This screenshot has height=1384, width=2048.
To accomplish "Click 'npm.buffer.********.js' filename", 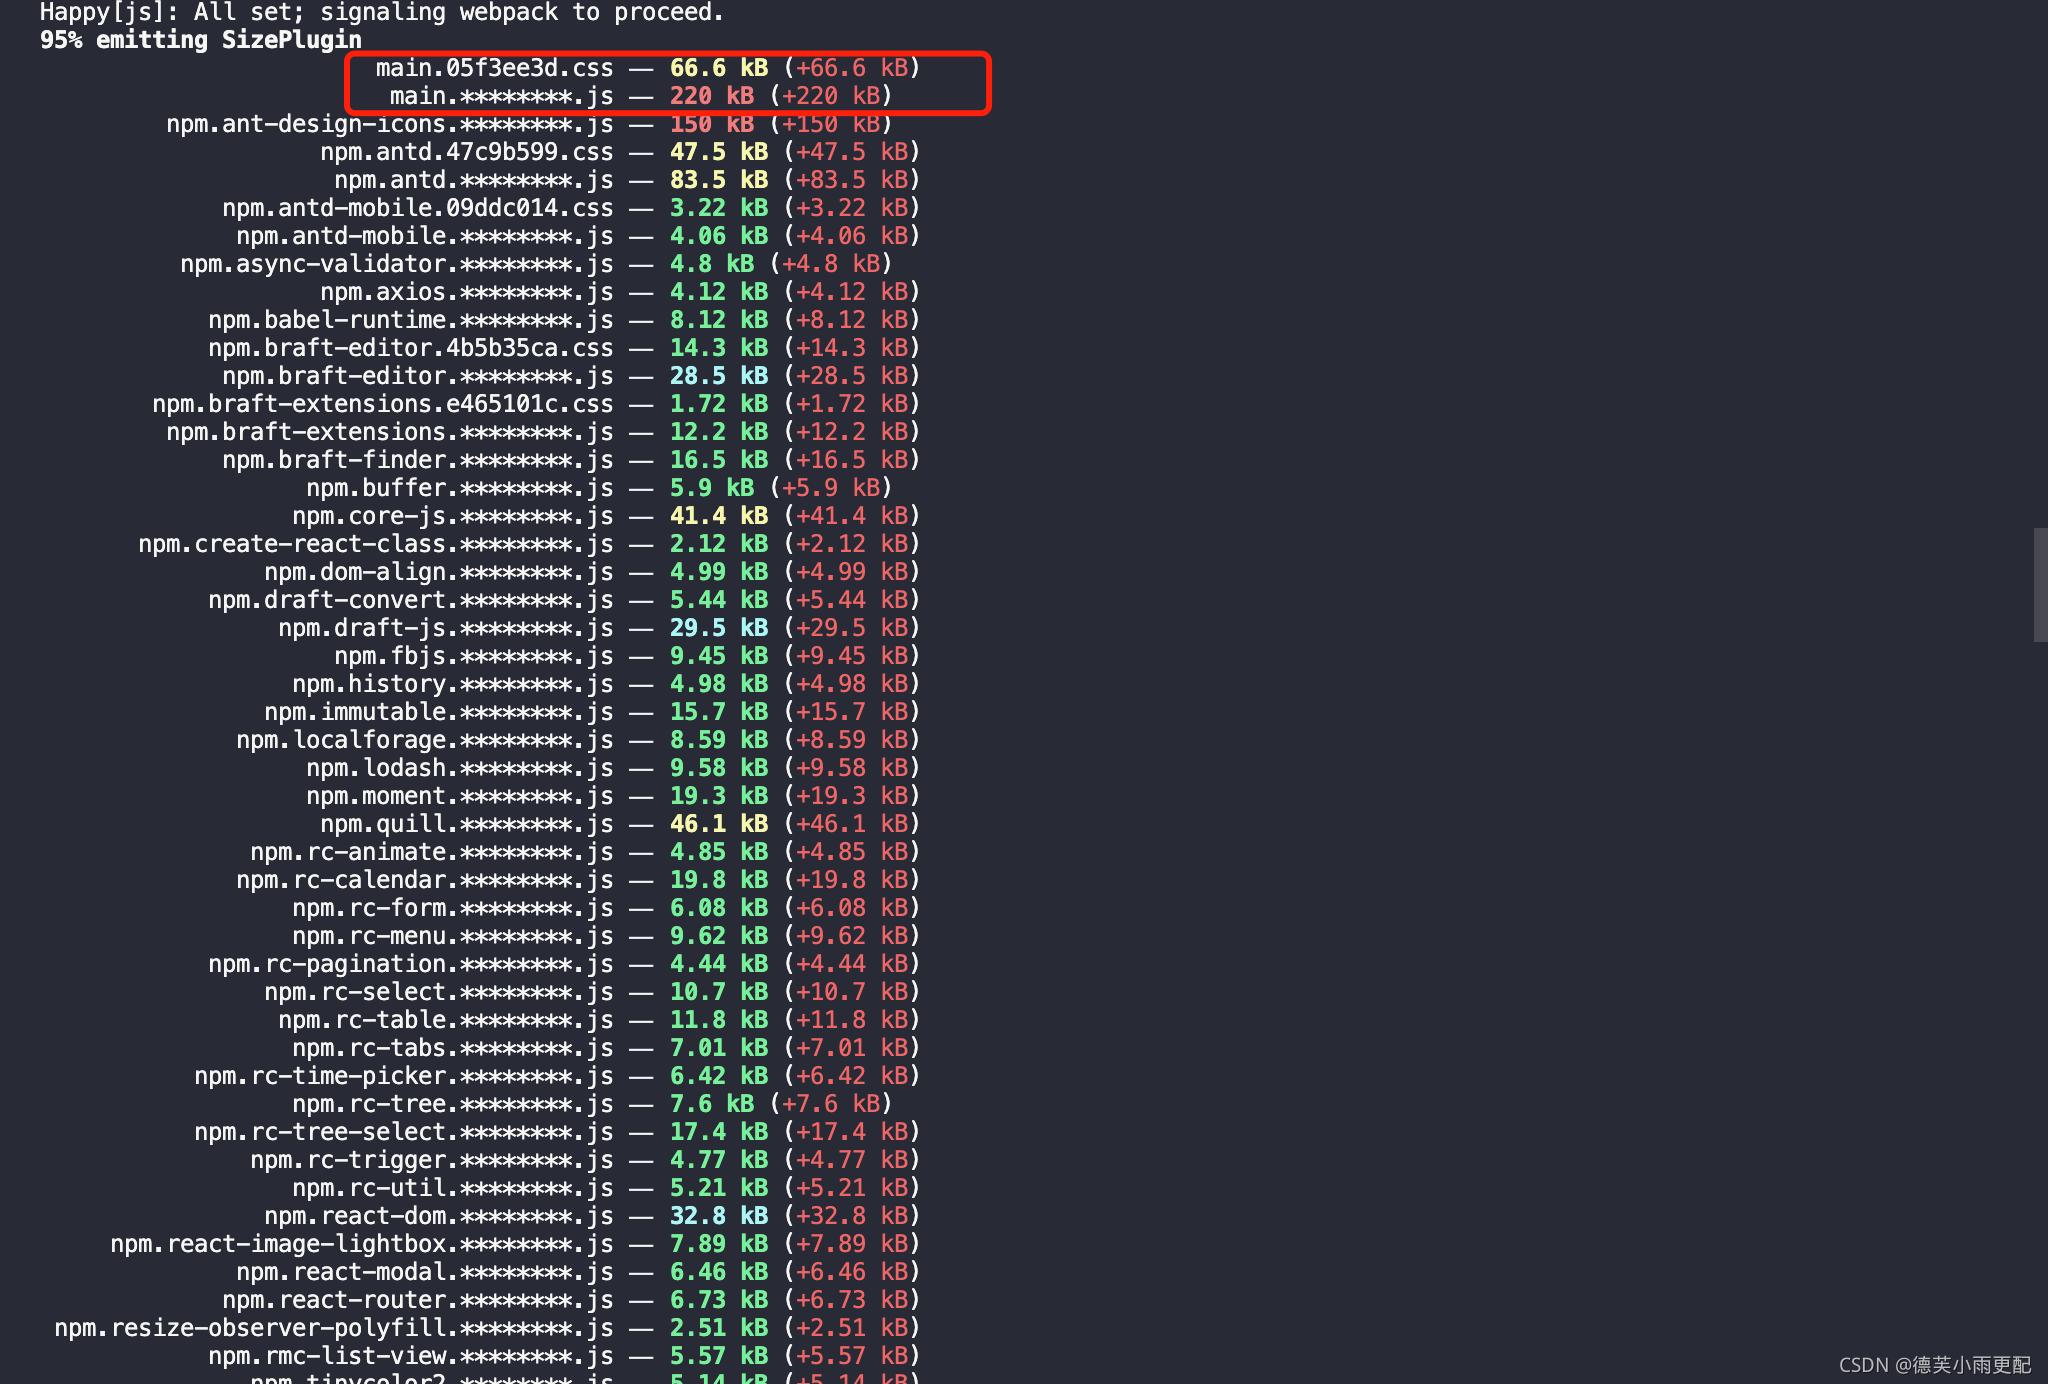I will (460, 488).
